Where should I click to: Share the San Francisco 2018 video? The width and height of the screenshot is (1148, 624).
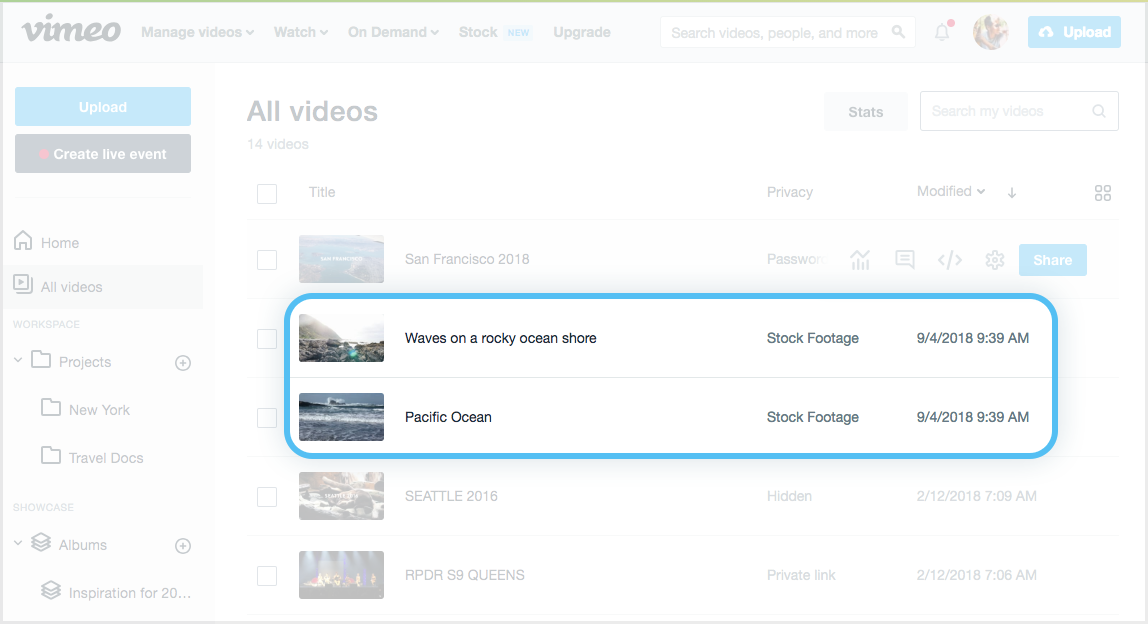pyautogui.click(x=1053, y=260)
